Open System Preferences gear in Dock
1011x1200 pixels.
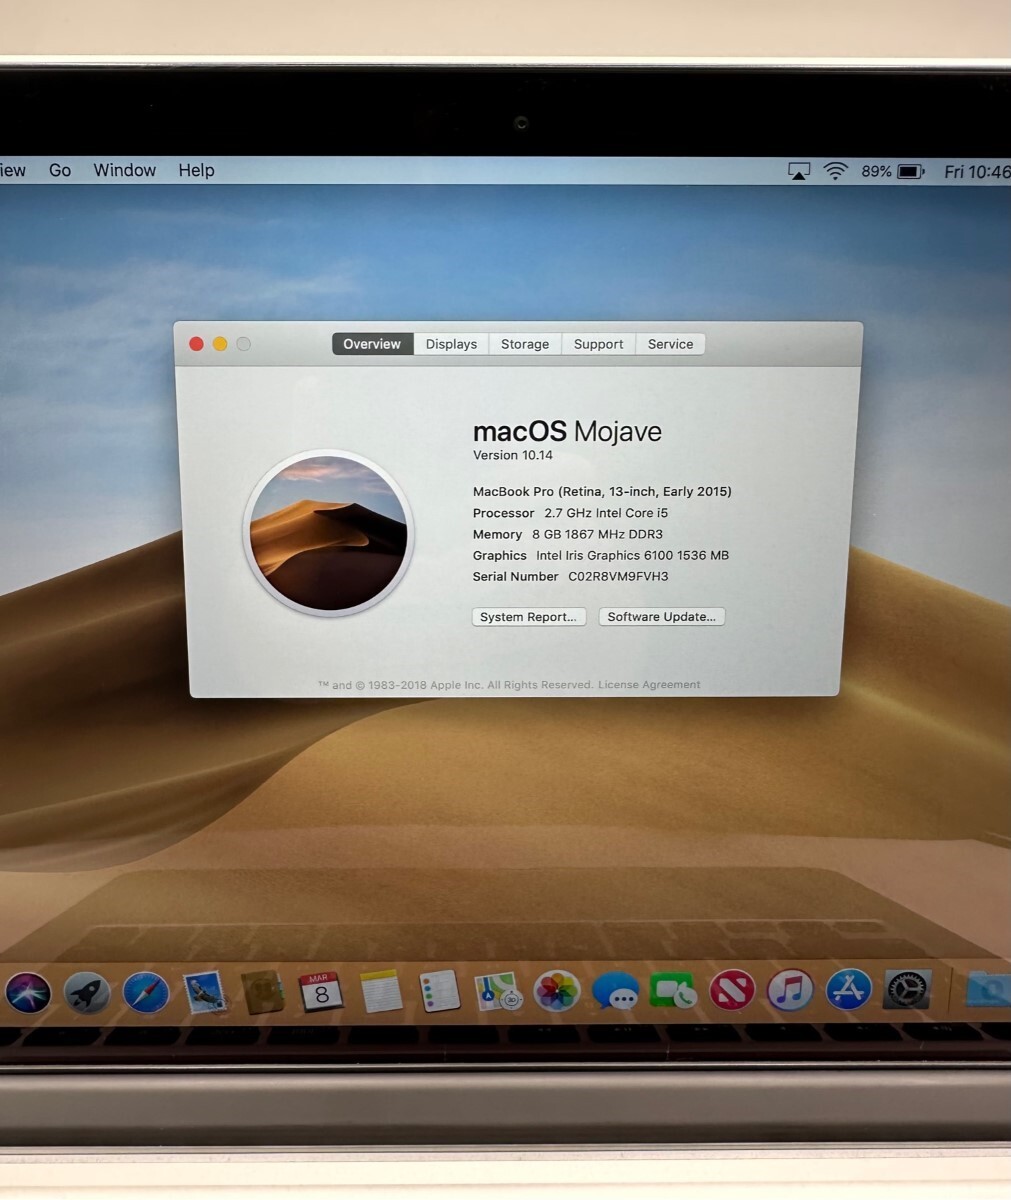(907, 991)
